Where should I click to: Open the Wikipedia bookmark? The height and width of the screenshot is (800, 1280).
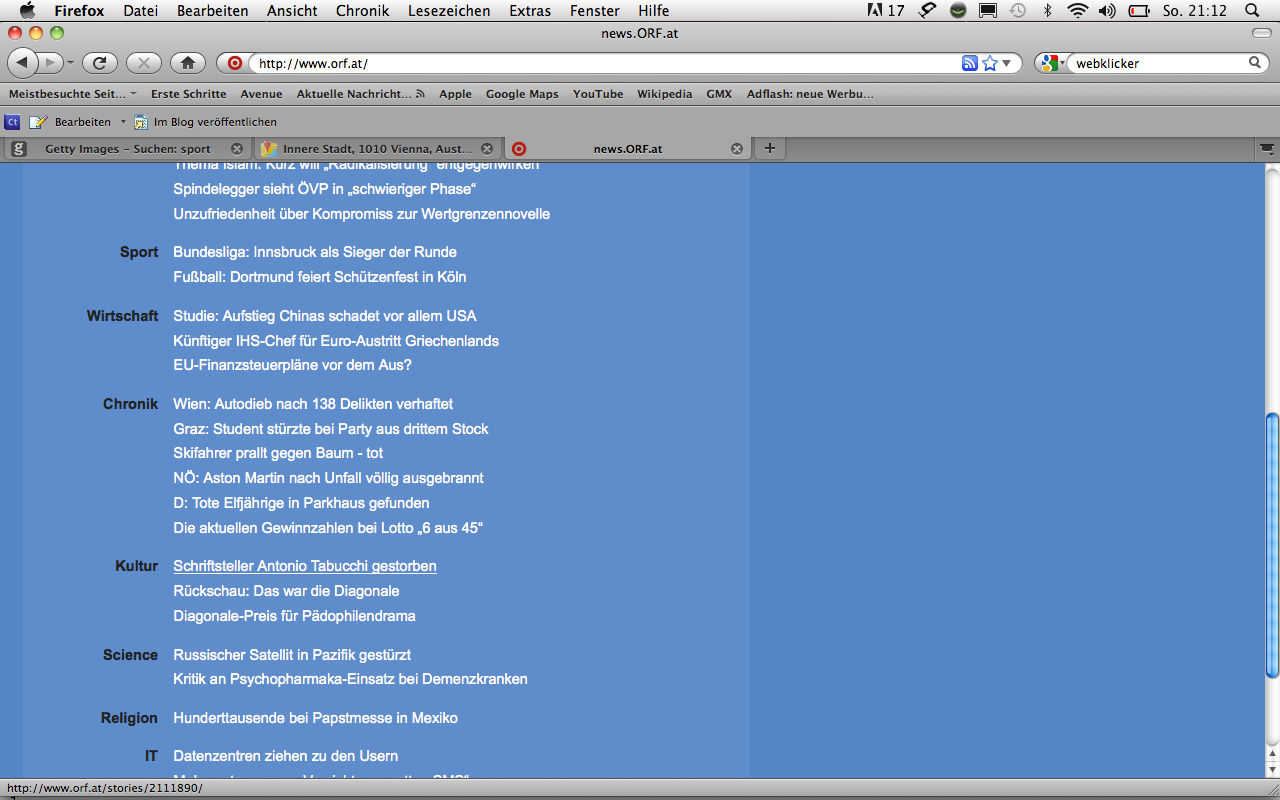click(x=665, y=94)
